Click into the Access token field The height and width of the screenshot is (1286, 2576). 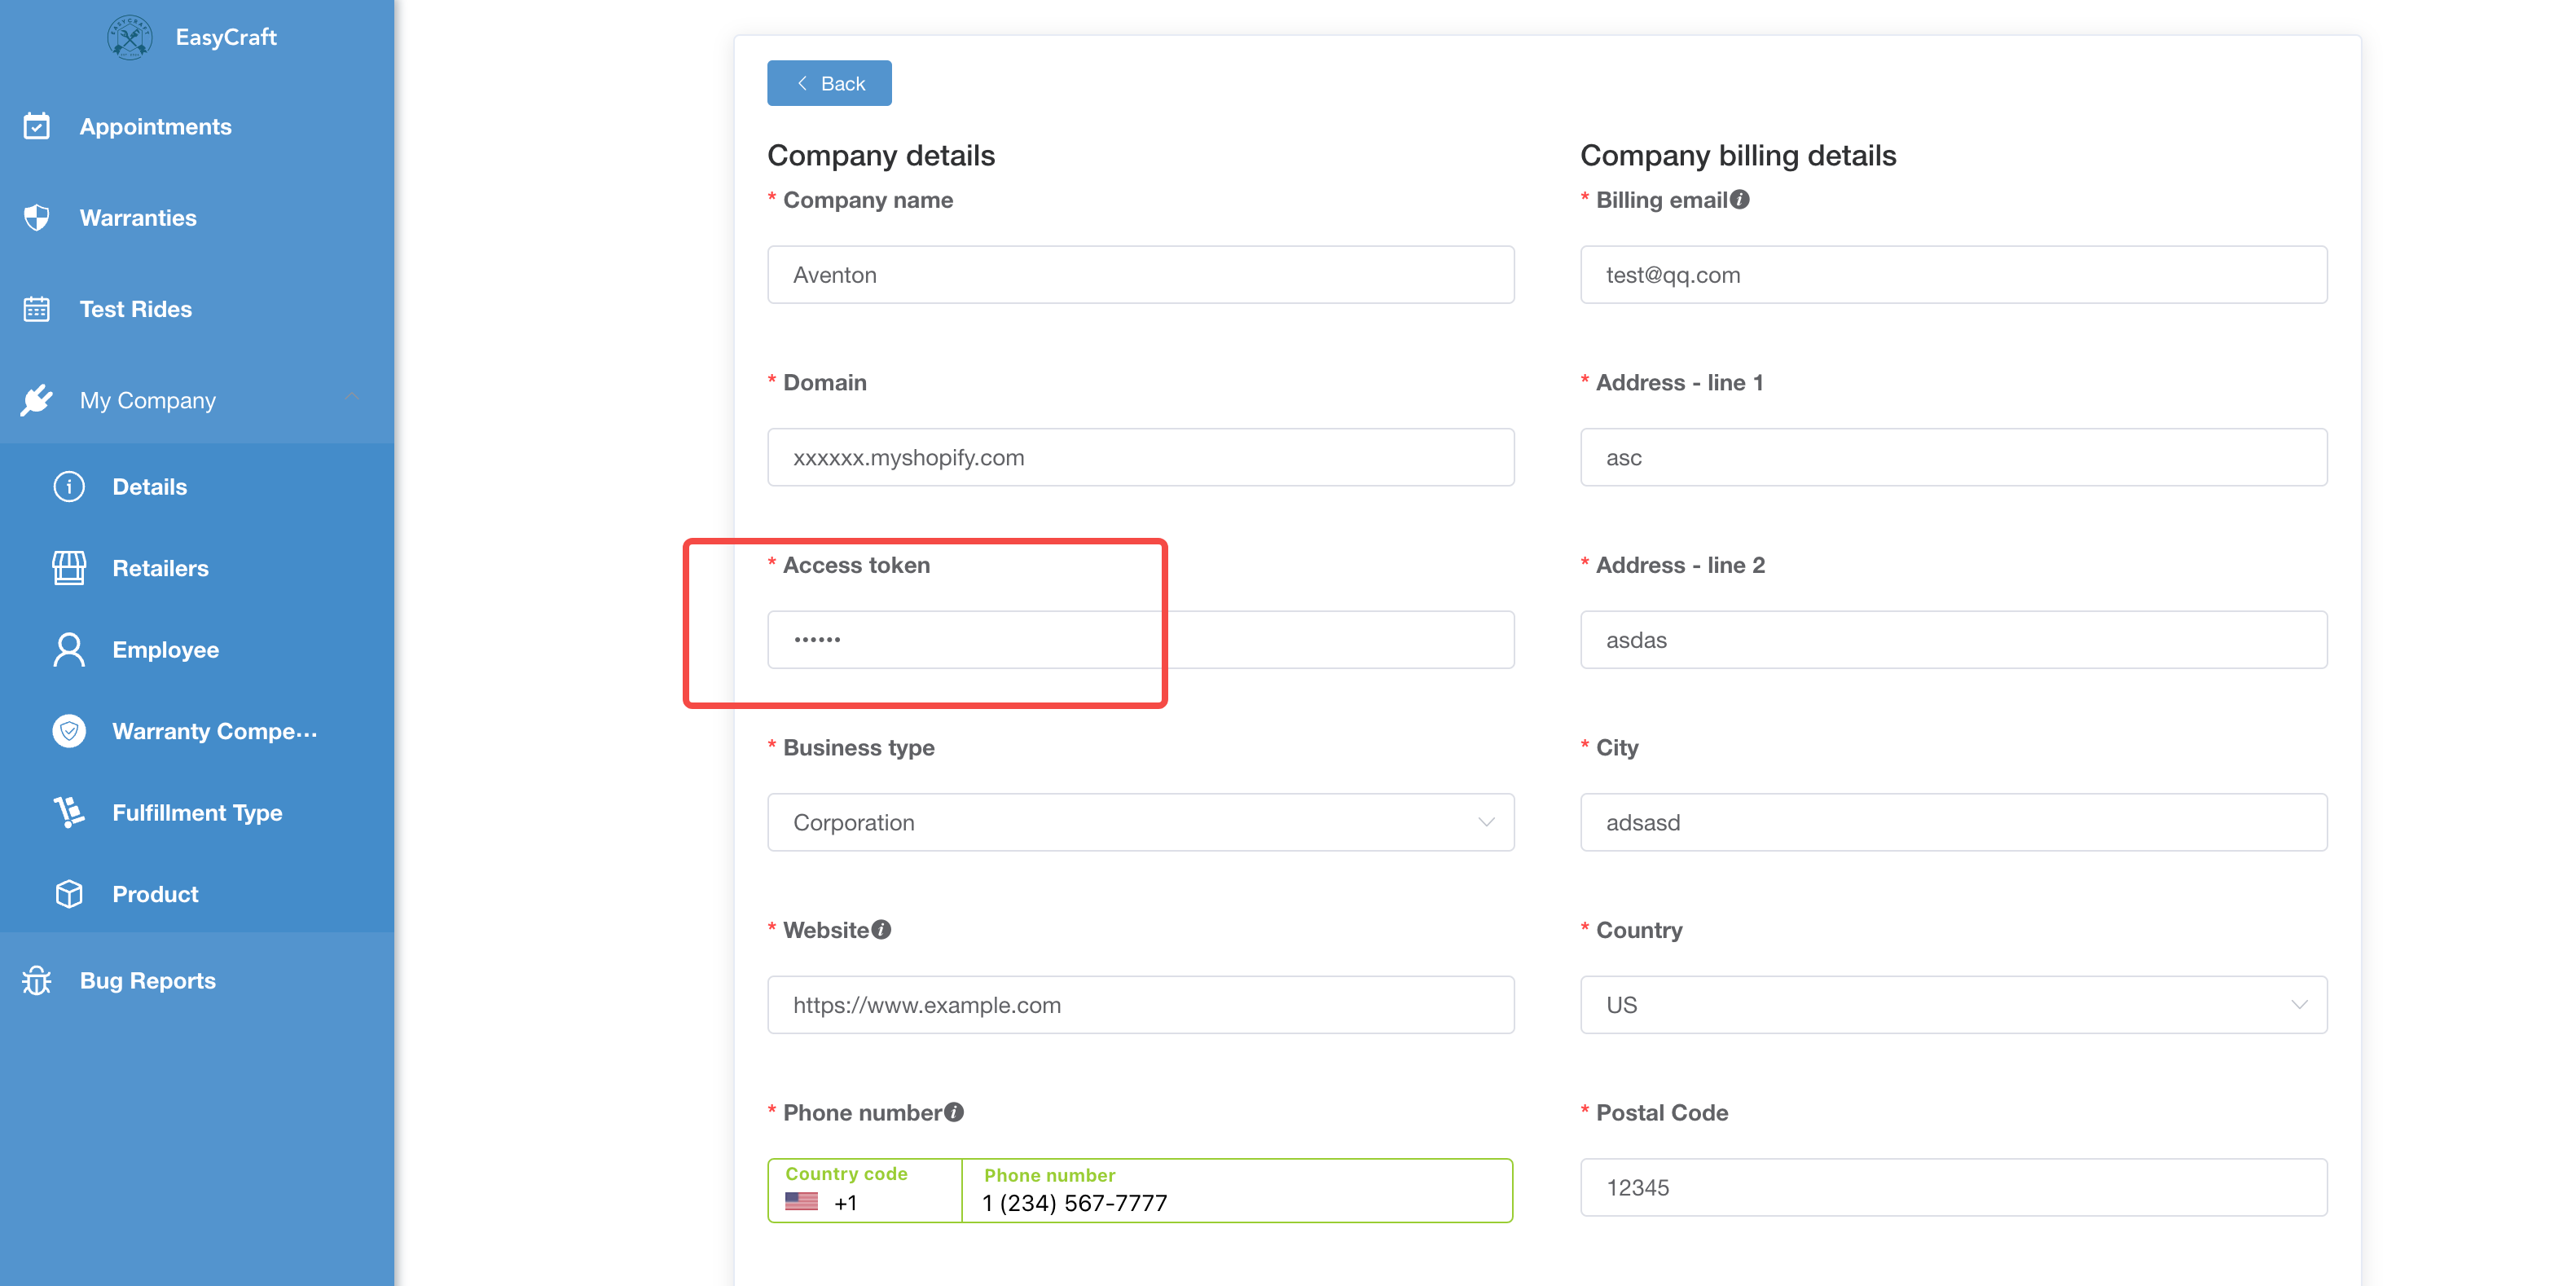[x=1140, y=640]
